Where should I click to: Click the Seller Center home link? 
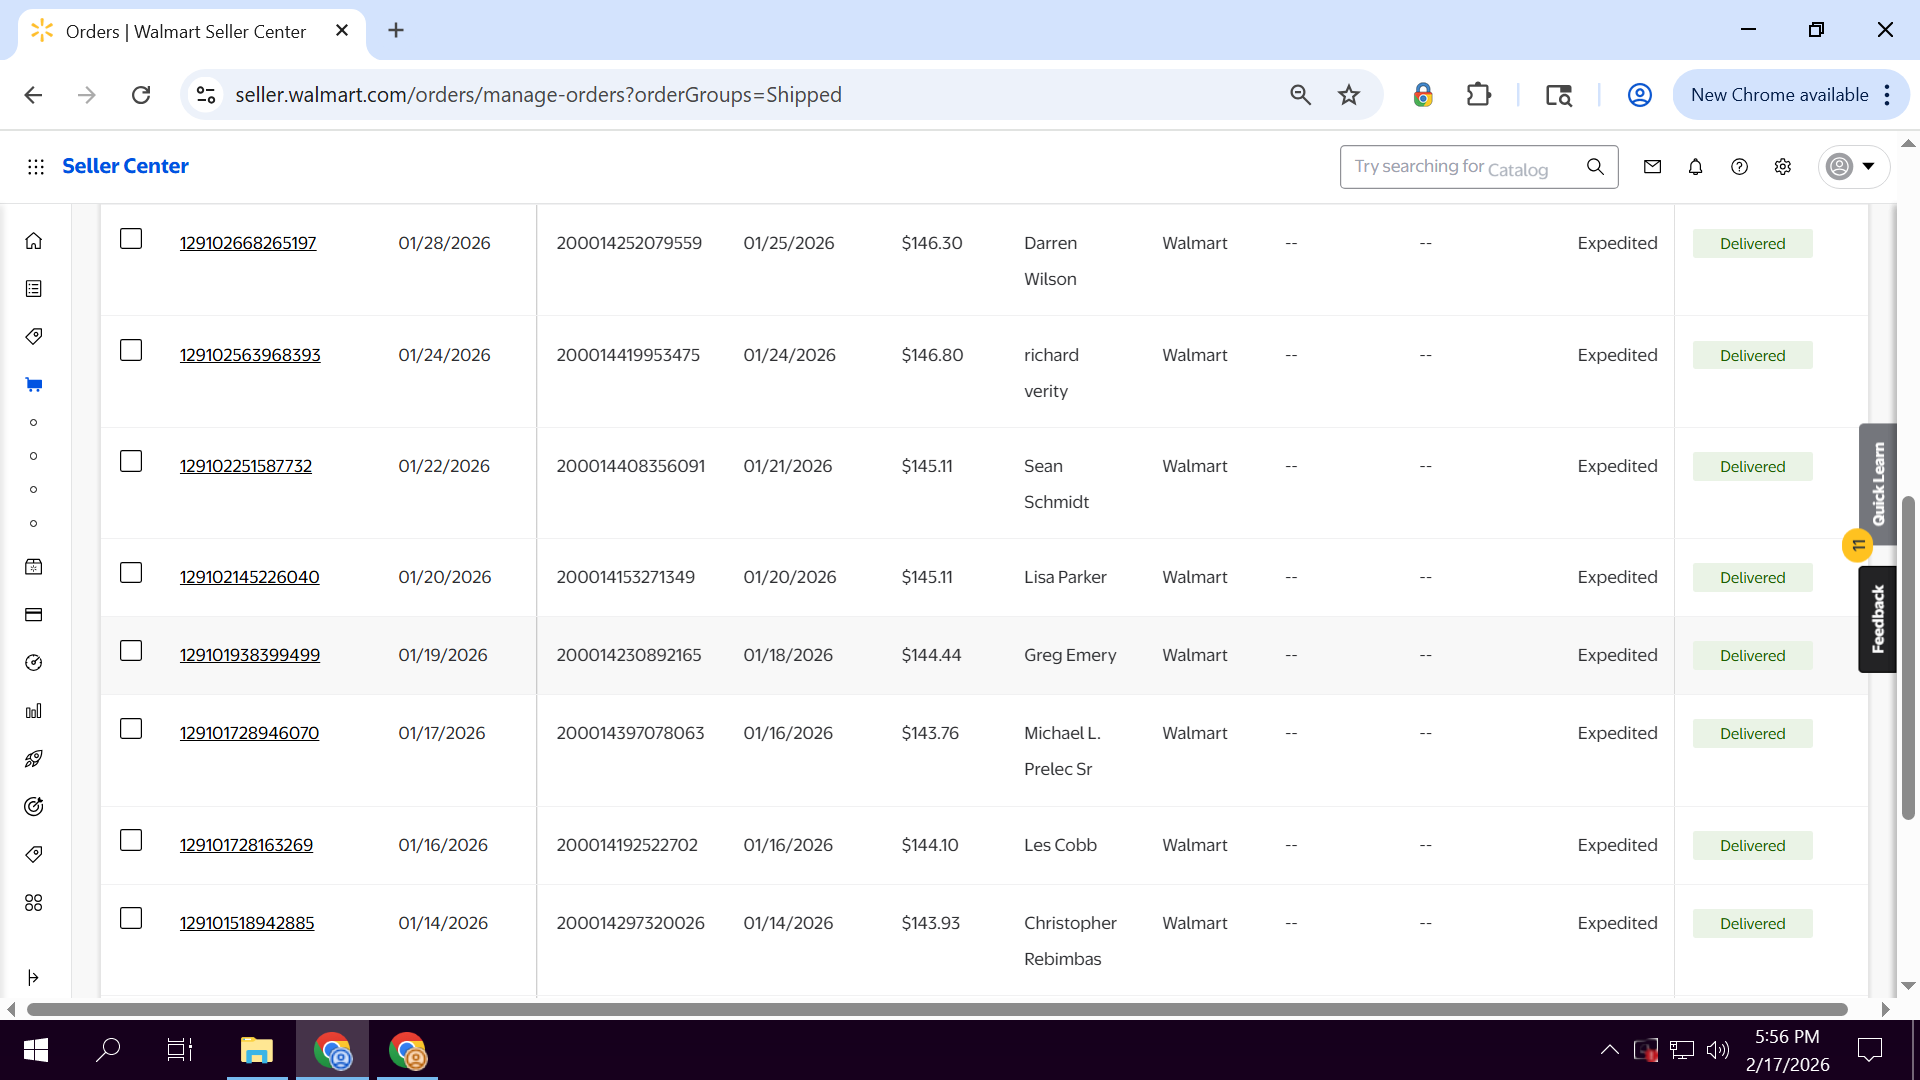[125, 166]
